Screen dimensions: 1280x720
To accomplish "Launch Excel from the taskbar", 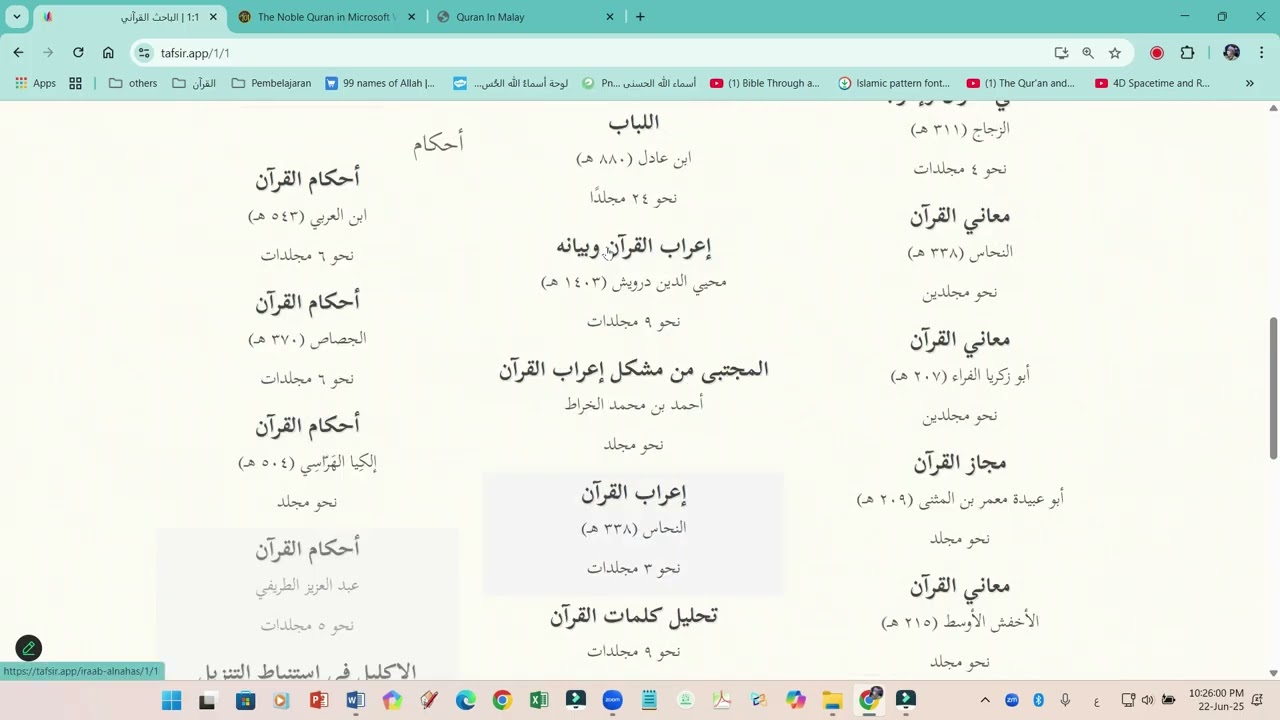I will point(539,700).
